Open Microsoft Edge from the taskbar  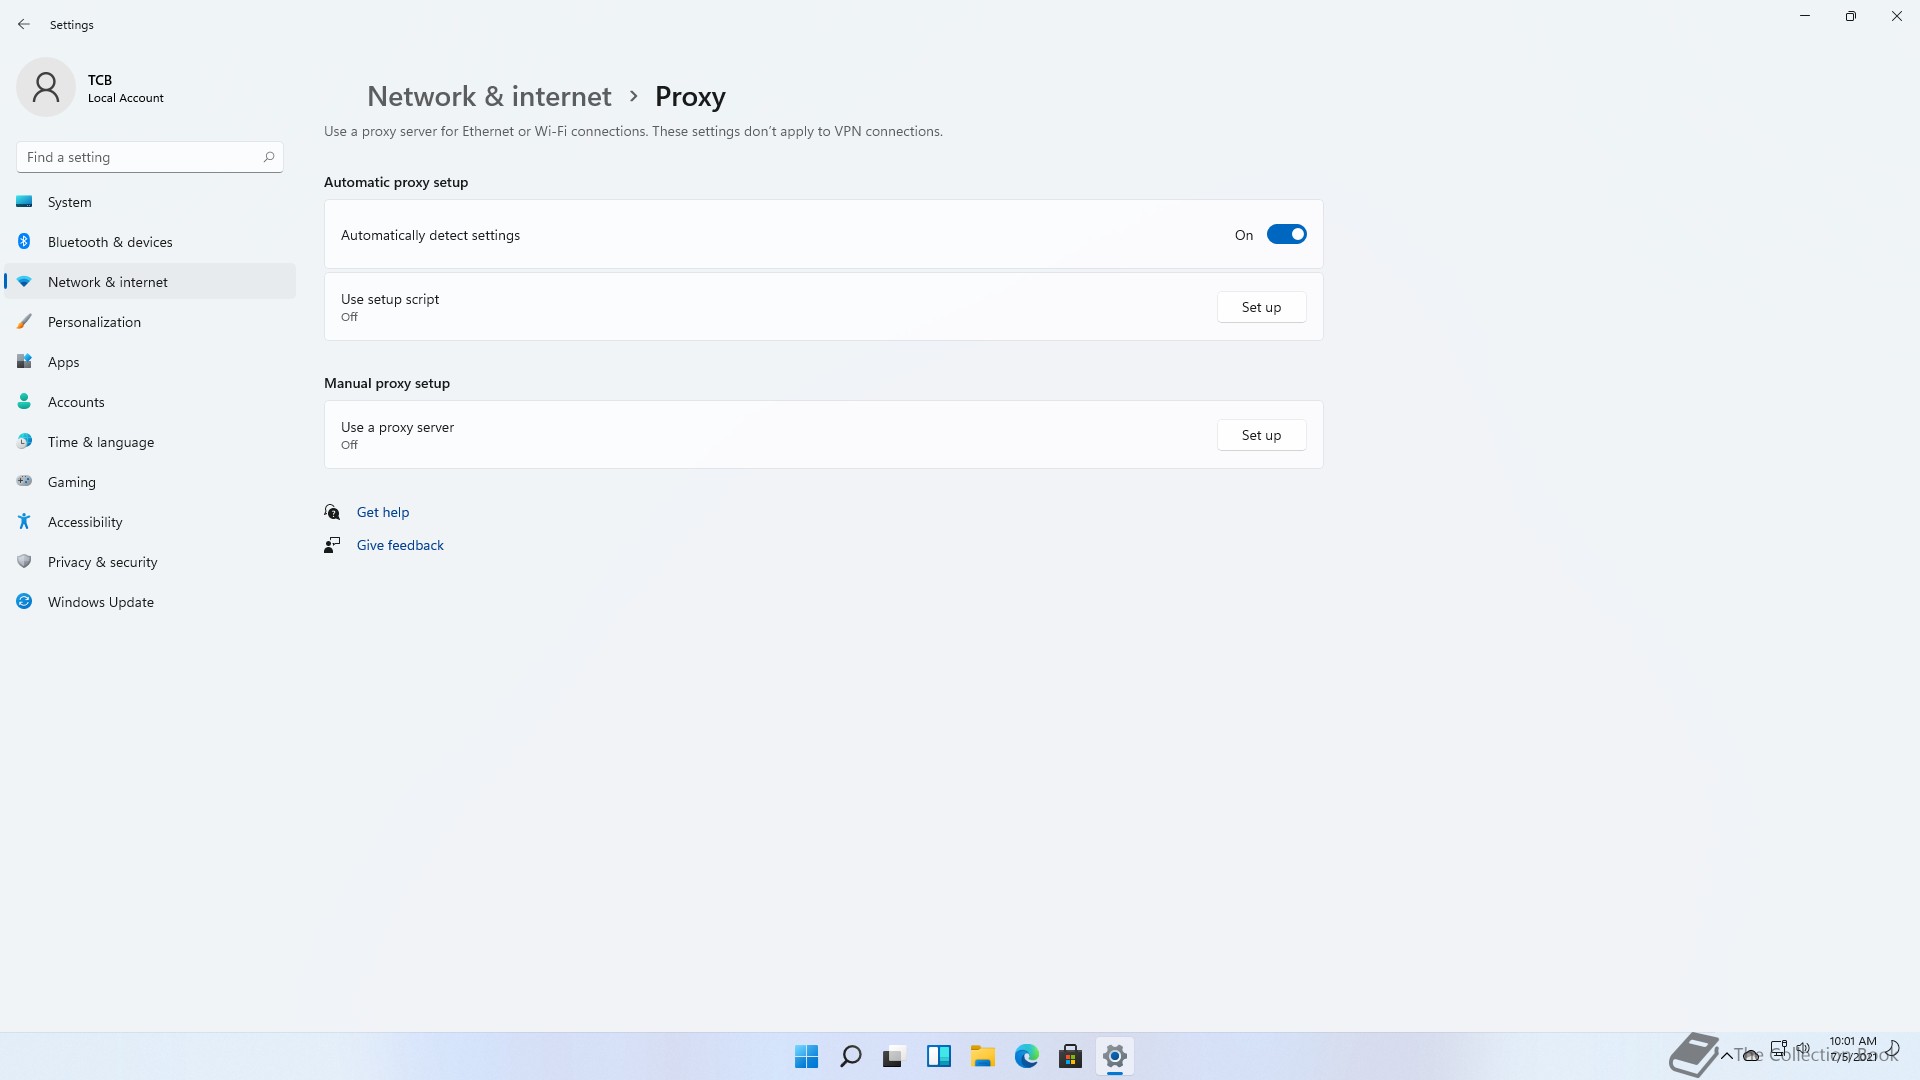tap(1026, 1056)
